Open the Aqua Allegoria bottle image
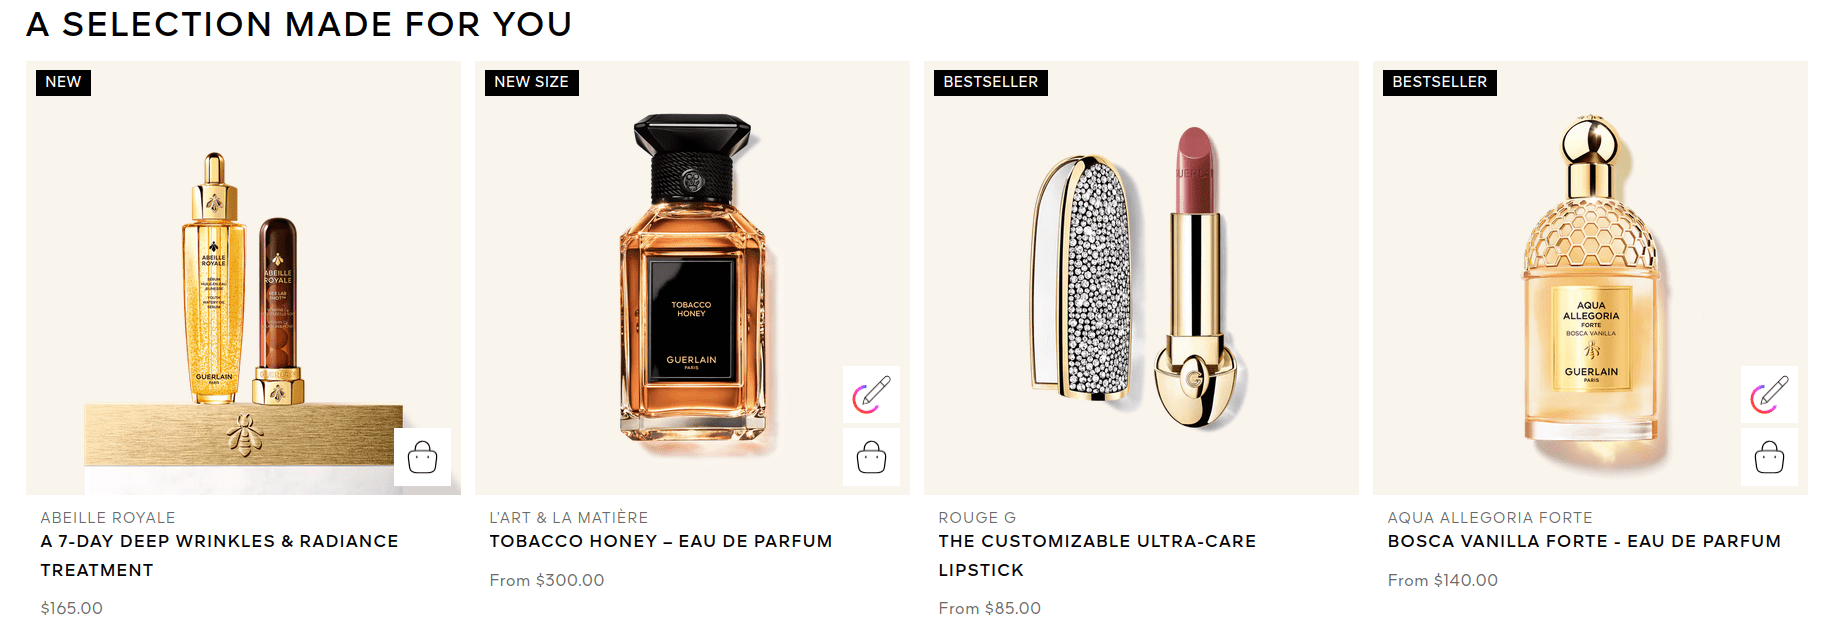Viewport: 1837px width, 629px height. (1590, 278)
